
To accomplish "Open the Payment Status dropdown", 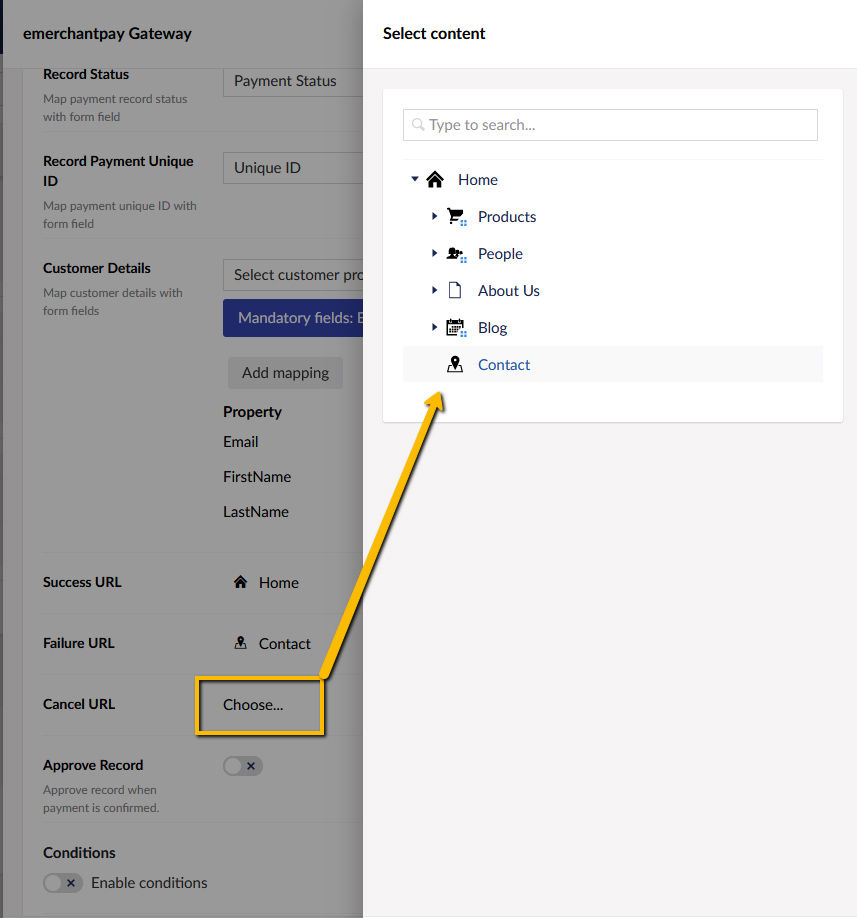I will point(293,81).
